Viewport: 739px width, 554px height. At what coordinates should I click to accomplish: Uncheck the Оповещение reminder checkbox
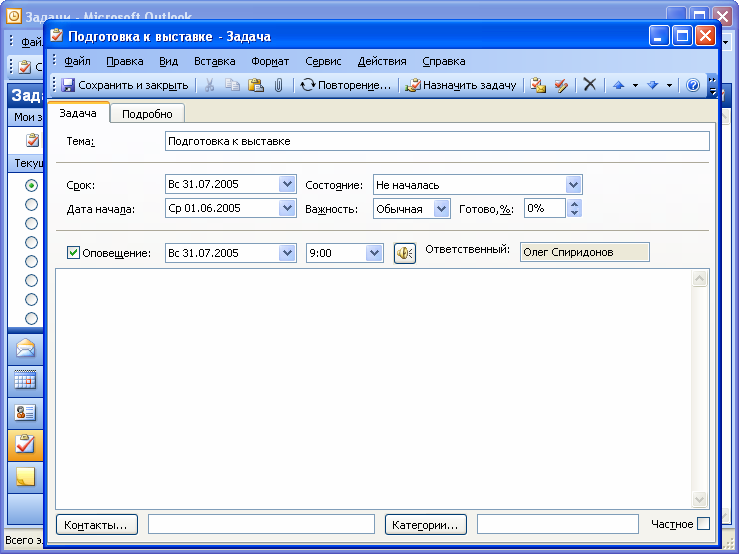73,253
